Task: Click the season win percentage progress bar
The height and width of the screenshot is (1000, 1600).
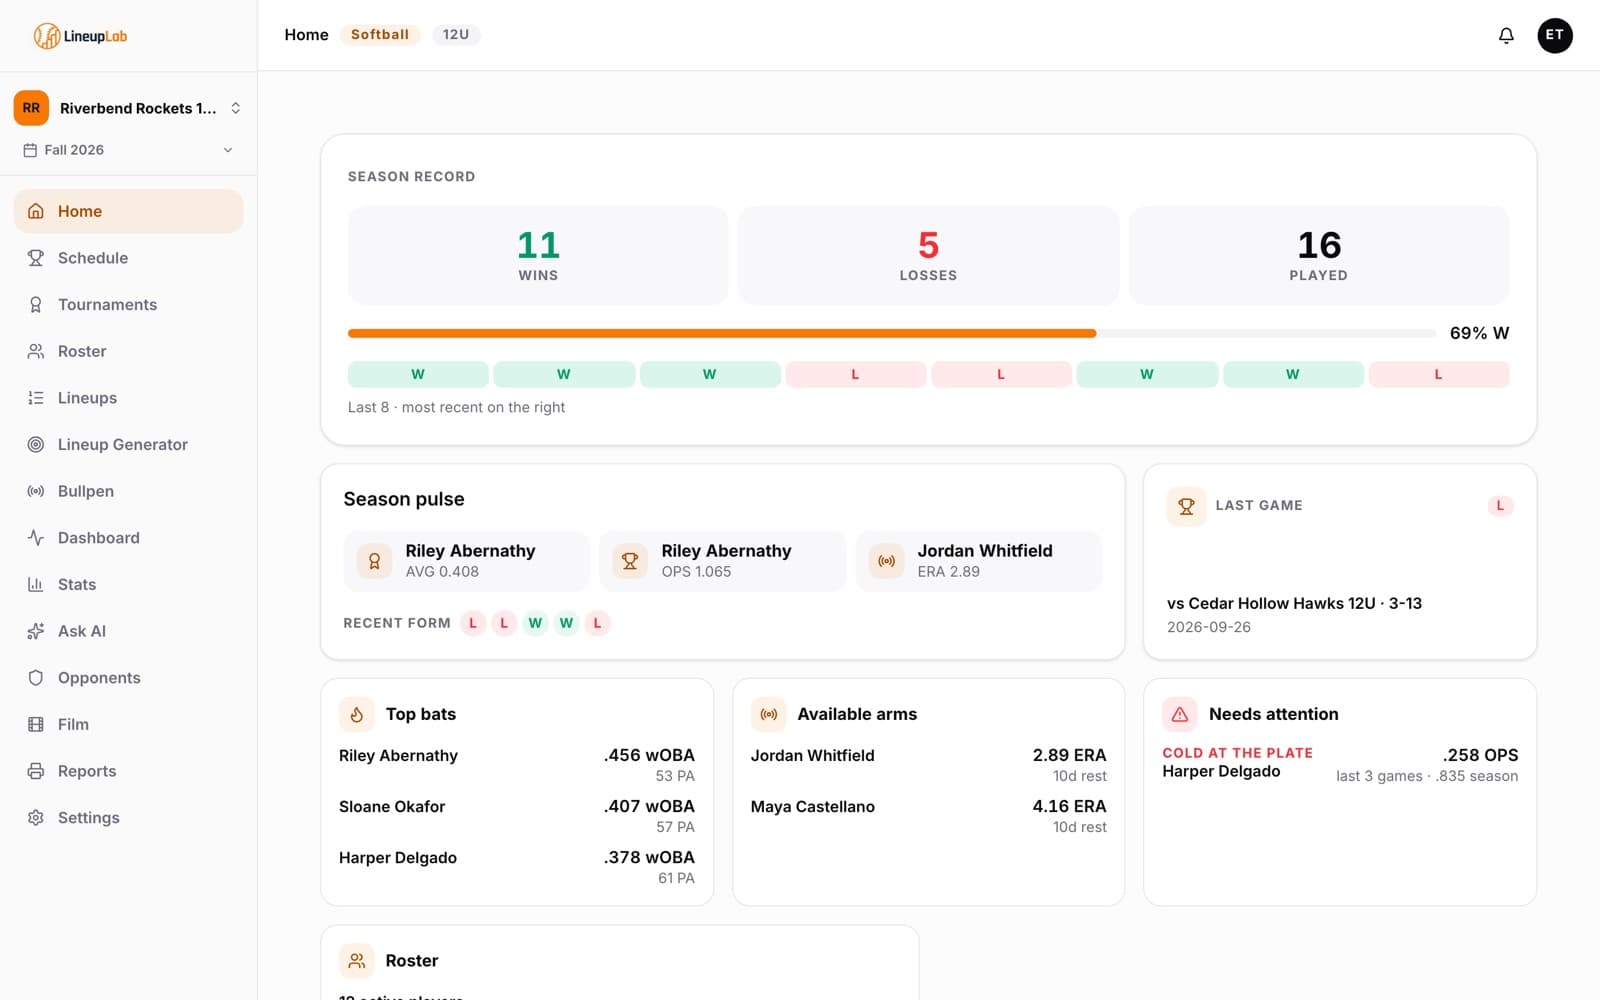Action: click(x=892, y=333)
